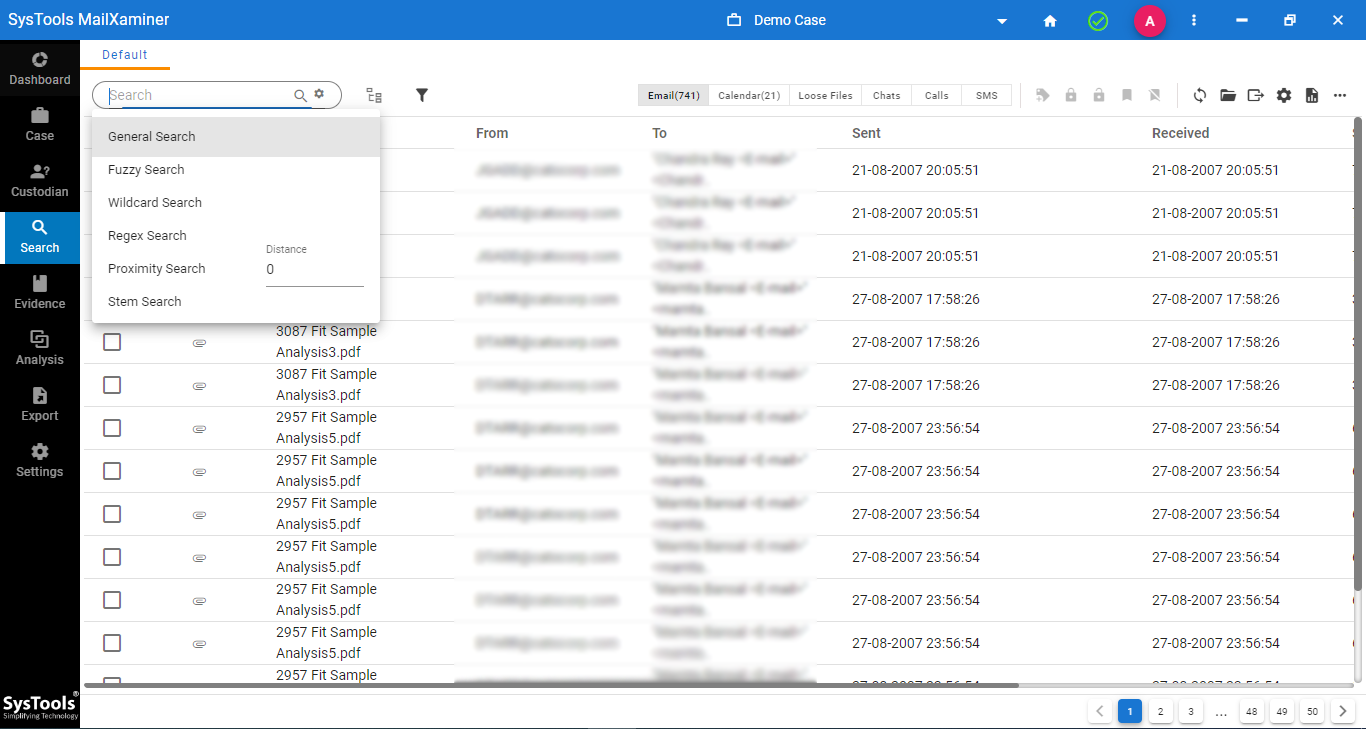Click the horizontal scrollbar under the table

tap(551, 686)
